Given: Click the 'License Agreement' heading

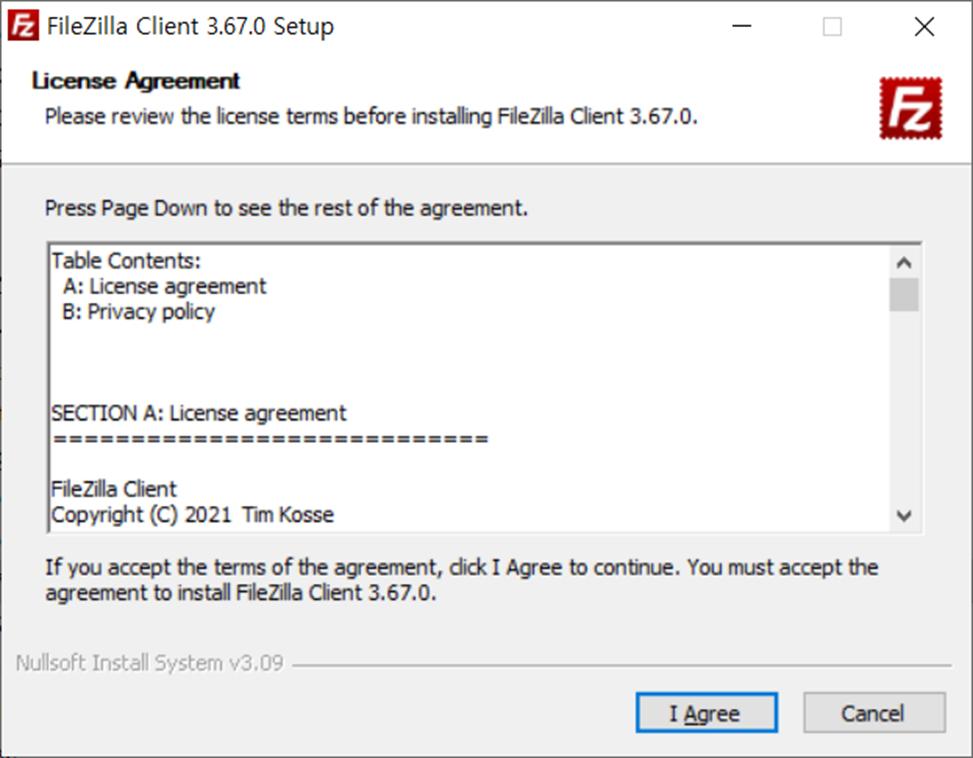Looking at the screenshot, I should coord(135,81).
